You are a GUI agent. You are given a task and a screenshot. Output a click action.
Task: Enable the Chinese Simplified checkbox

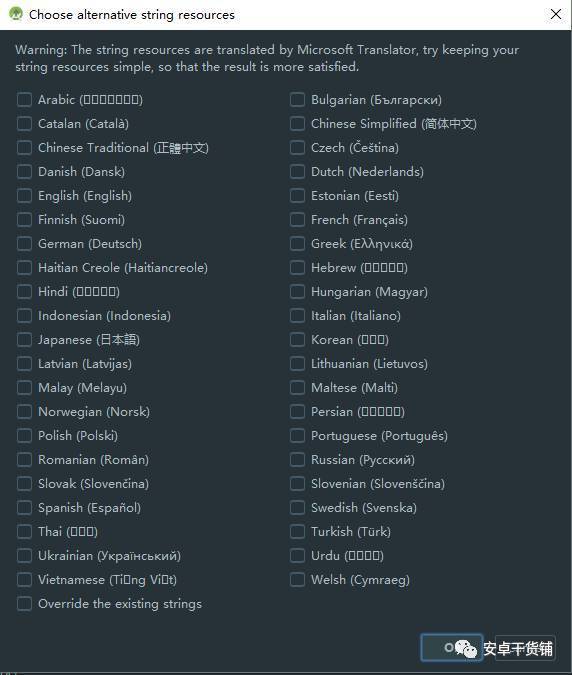(x=297, y=124)
